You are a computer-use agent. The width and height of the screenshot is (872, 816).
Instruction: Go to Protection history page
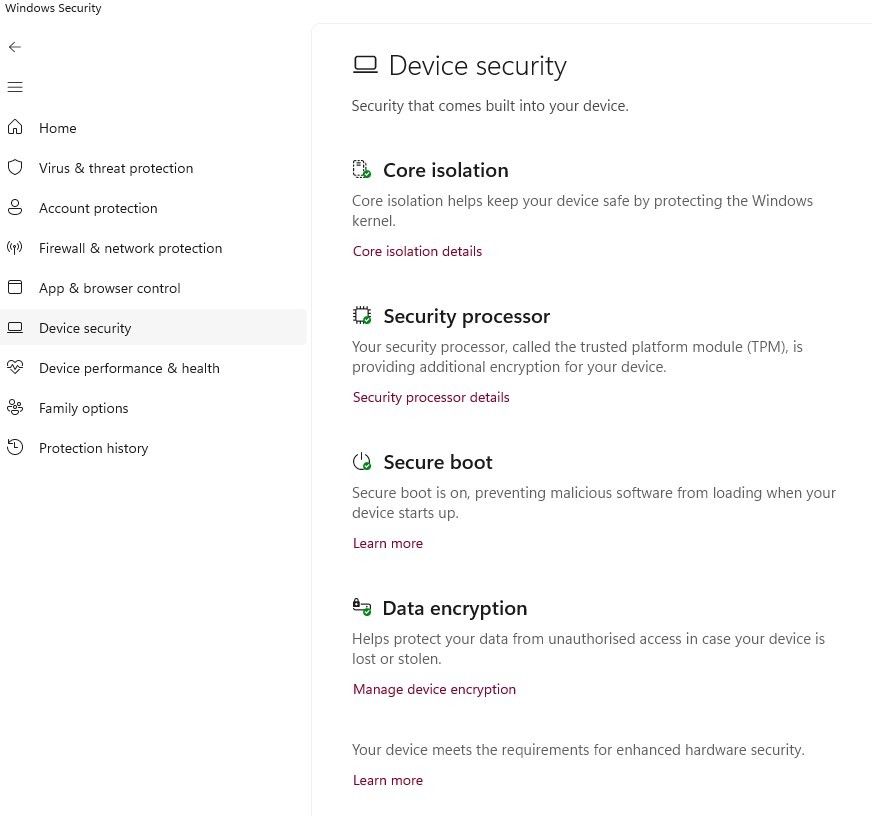point(93,448)
